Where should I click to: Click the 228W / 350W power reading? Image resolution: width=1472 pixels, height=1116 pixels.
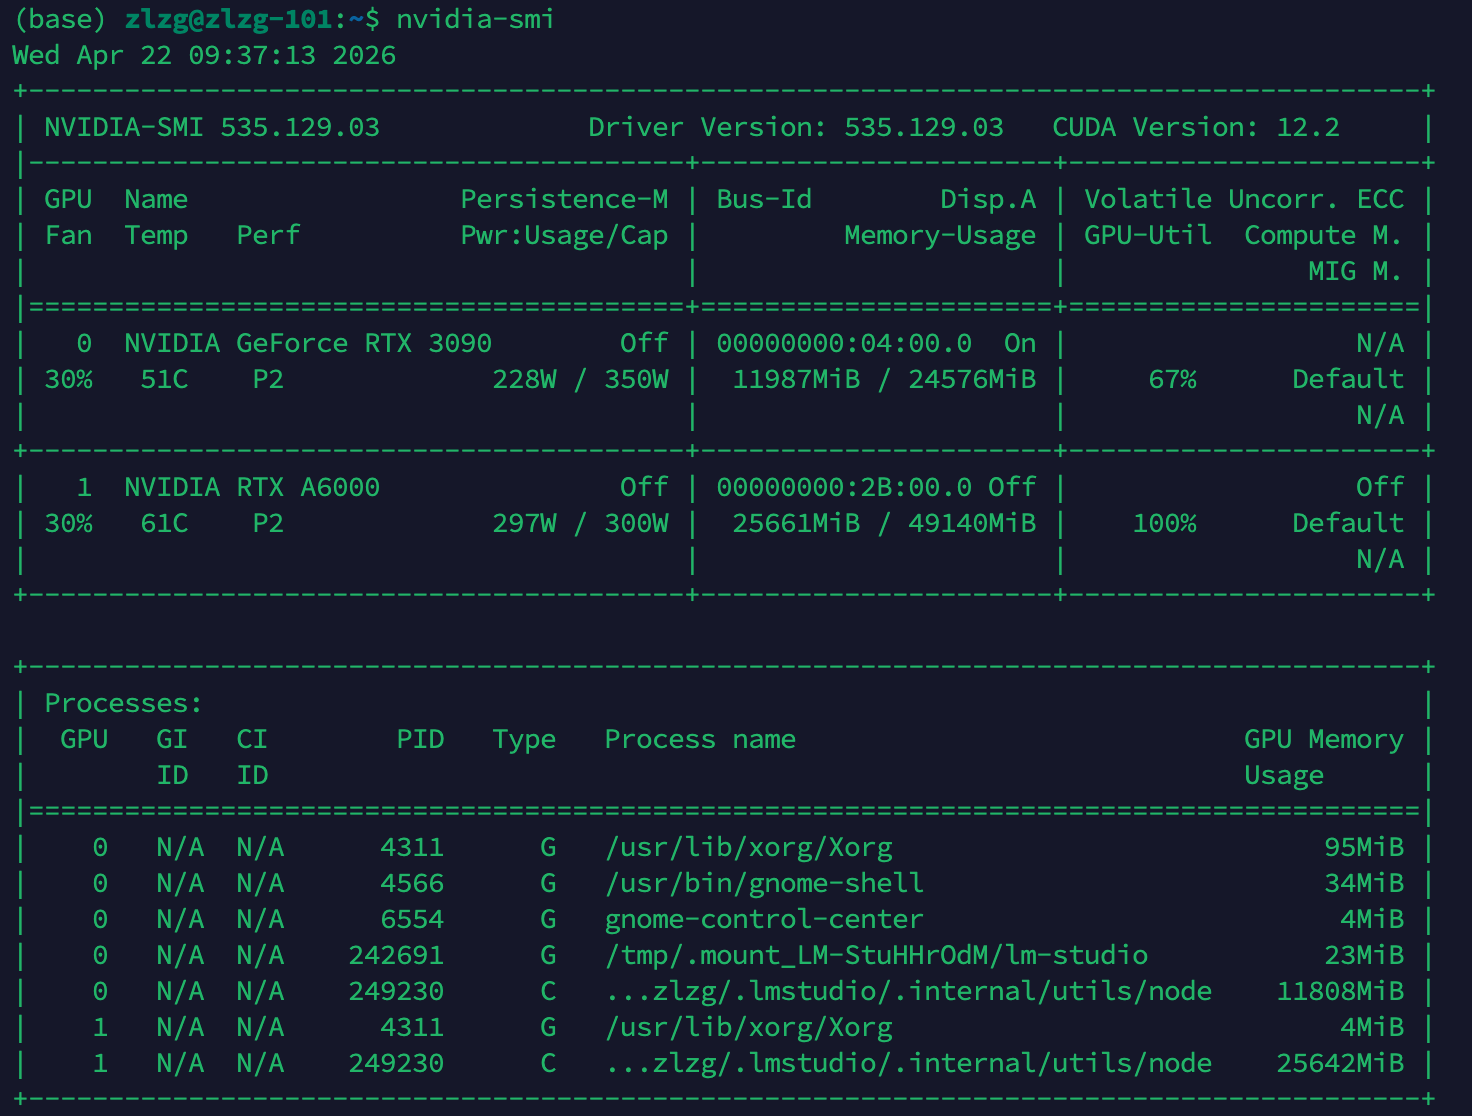pos(580,379)
